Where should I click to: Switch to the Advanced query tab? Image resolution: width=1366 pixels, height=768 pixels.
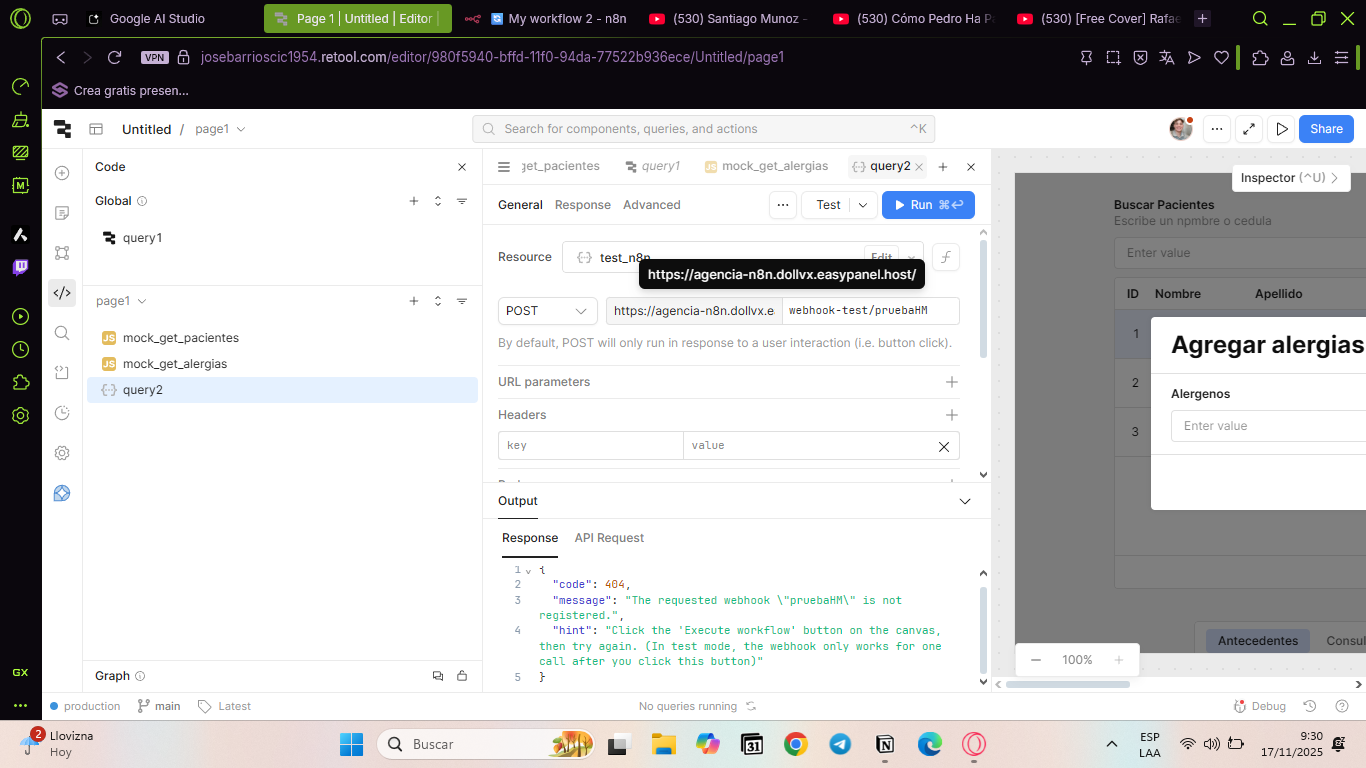click(x=651, y=205)
